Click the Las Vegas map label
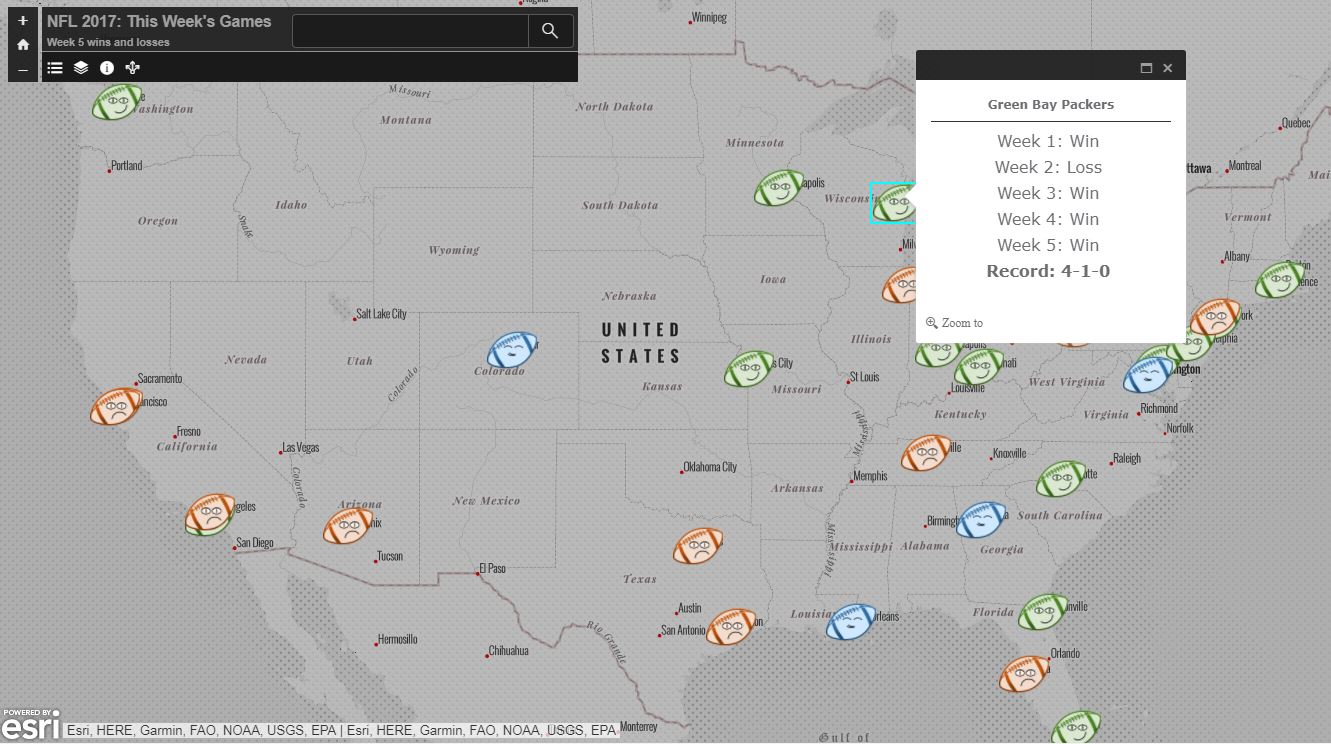1331x744 pixels. (x=301, y=448)
